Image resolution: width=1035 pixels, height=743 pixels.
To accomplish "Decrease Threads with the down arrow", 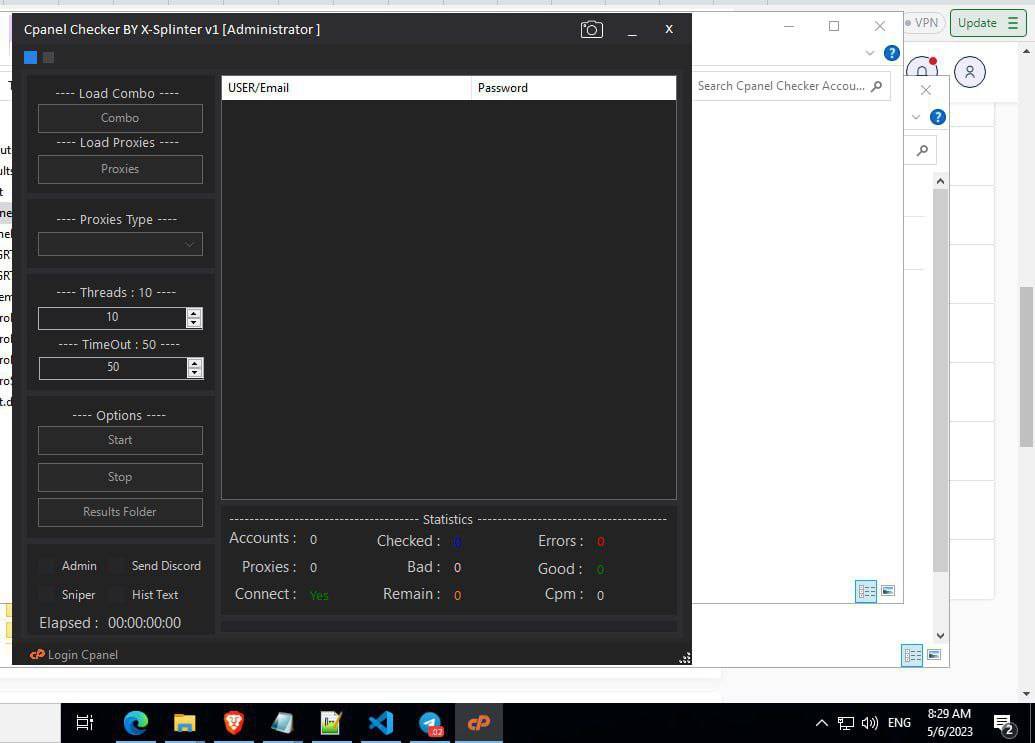I will point(193,323).
